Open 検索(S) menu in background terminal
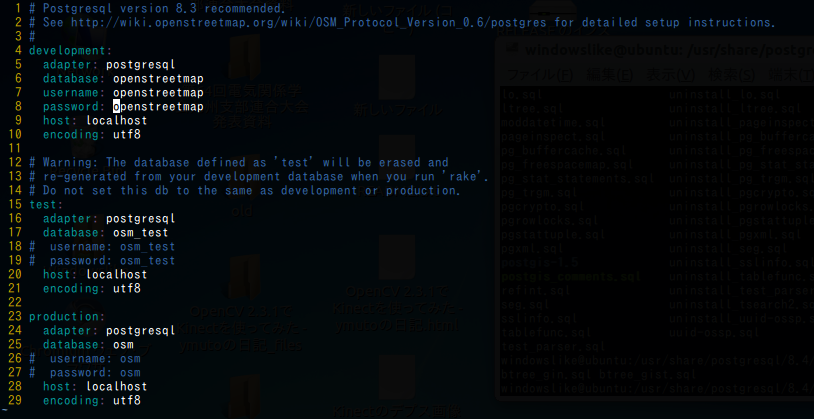Screen dimensions: 814x419 coord(732,74)
